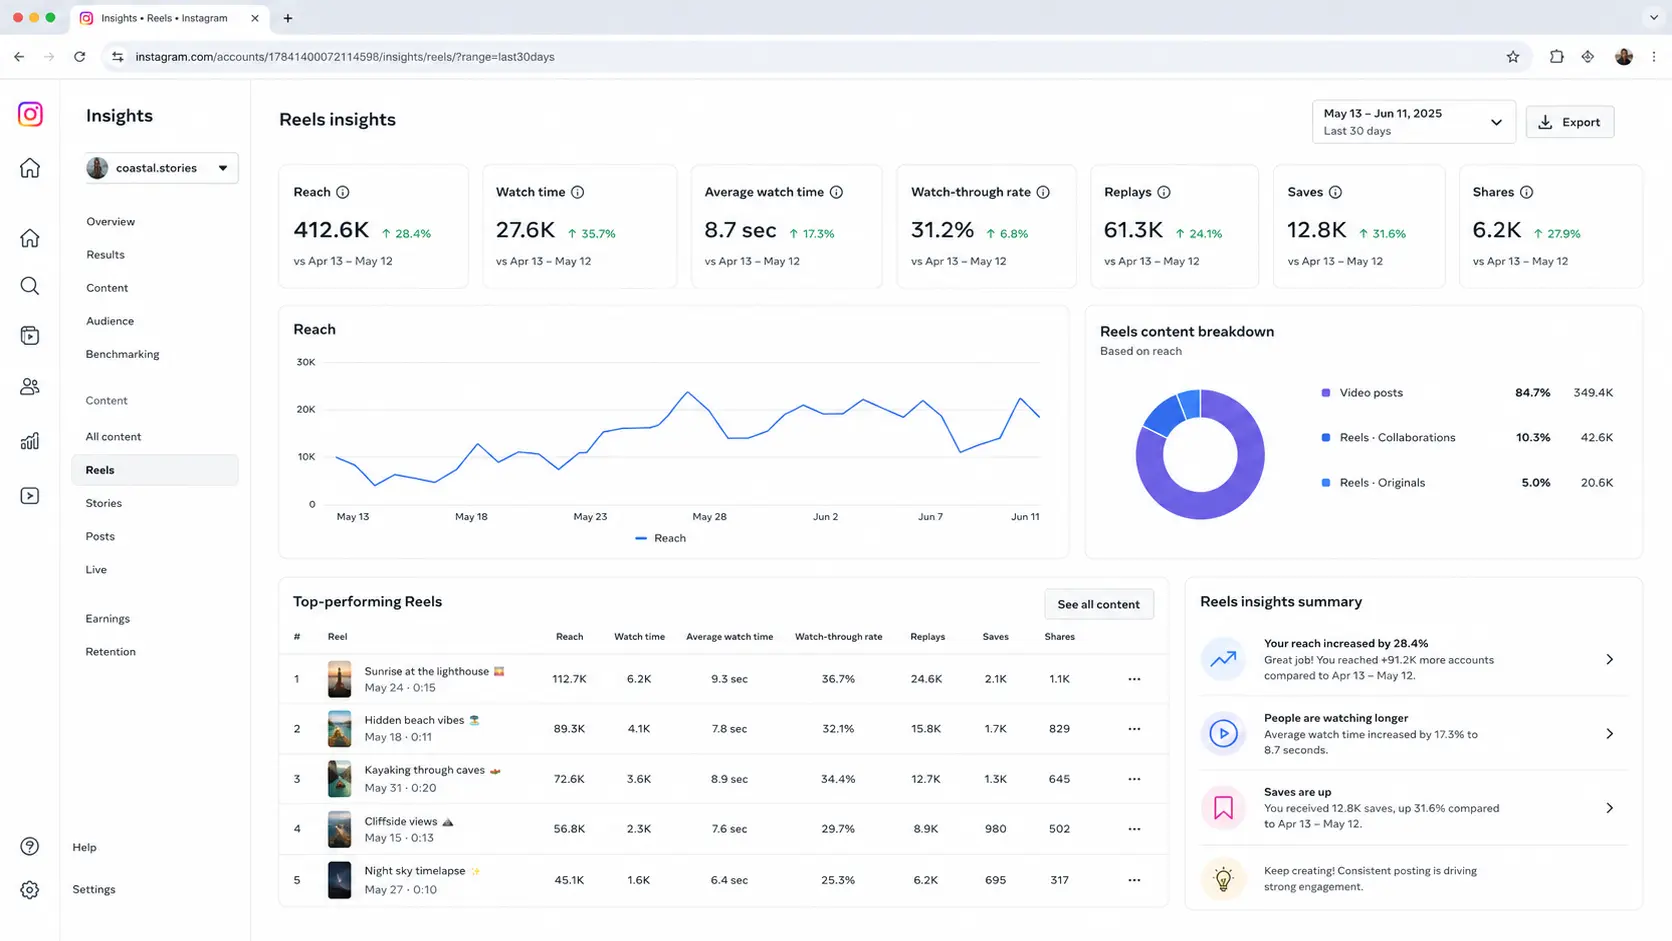Select Audience in Insights menu

(x=110, y=321)
